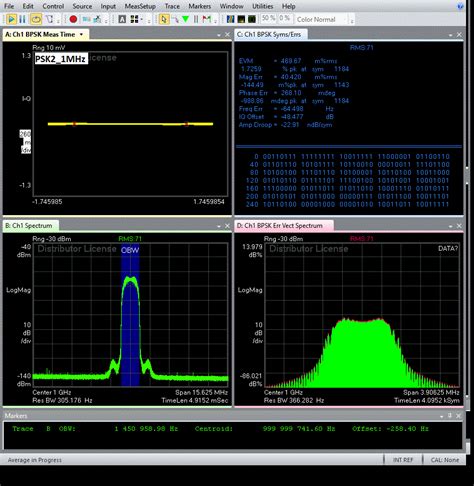Click the CAL: None status indicator
This screenshot has height=486, width=474.
pos(445,460)
